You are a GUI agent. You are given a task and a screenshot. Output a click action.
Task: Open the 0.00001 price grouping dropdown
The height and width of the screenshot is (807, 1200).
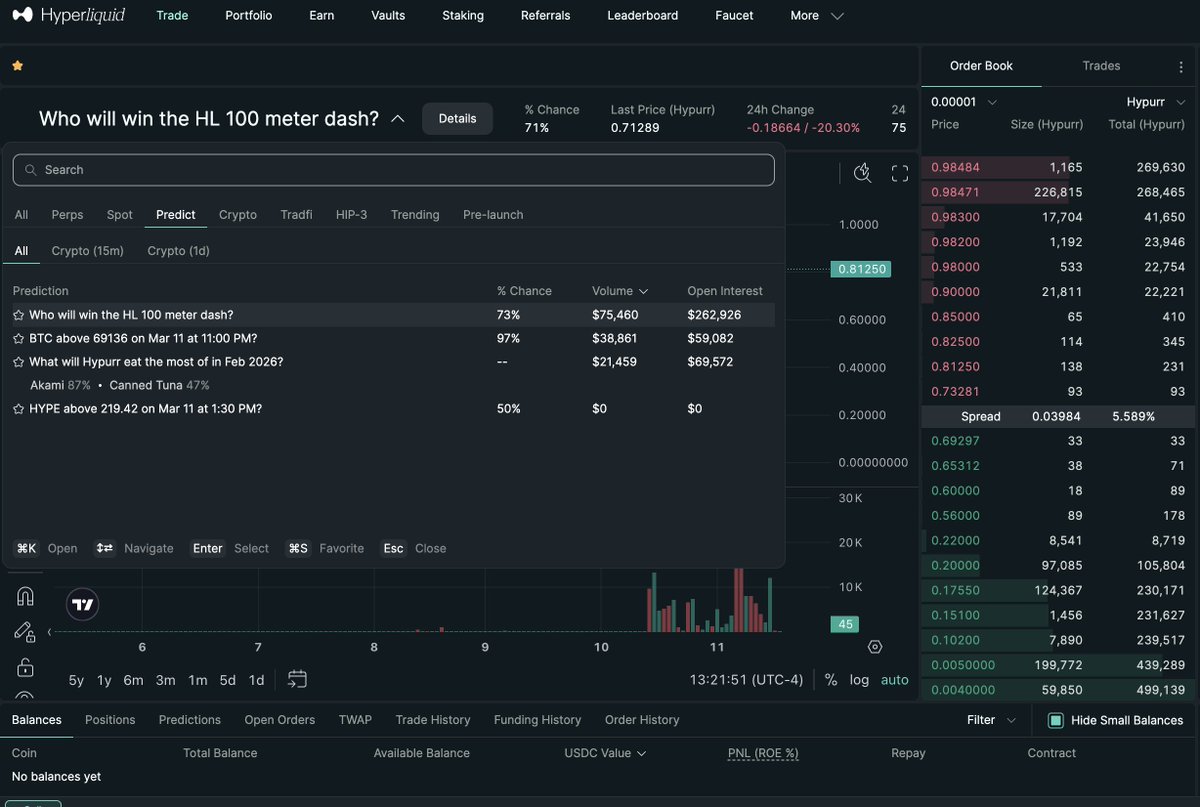click(x=964, y=102)
